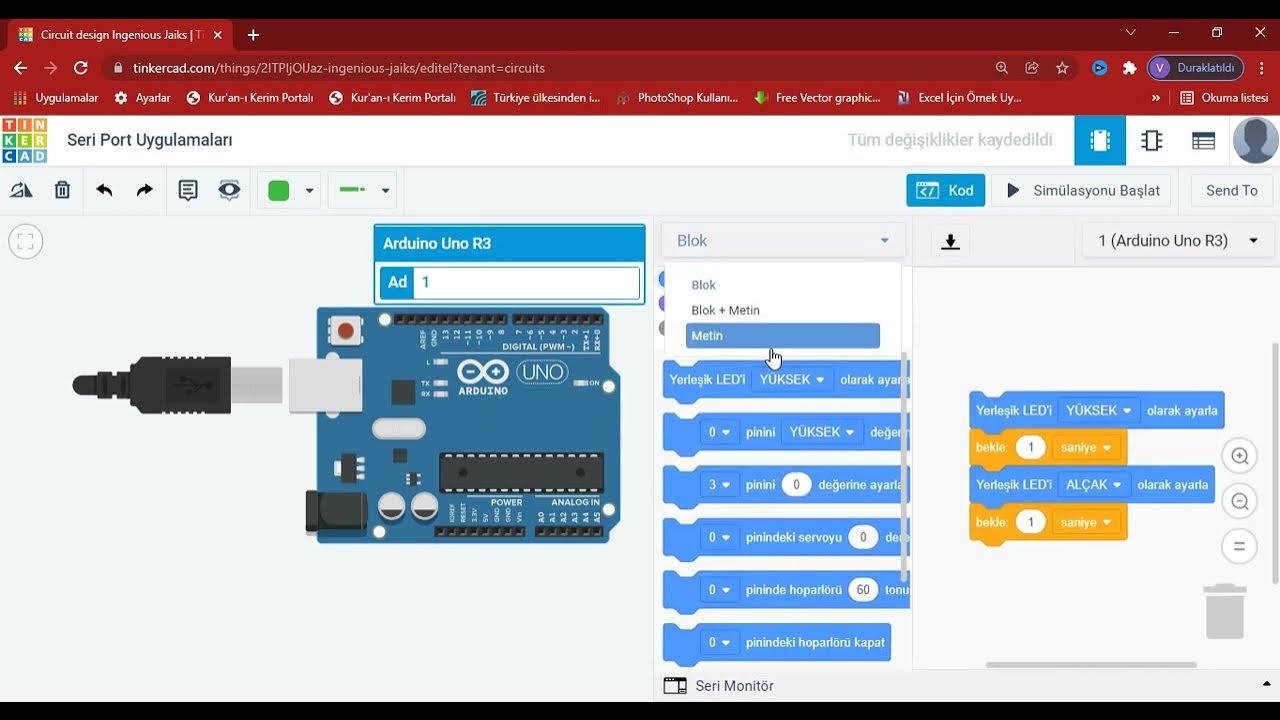The image size is (1280, 720).
Task: Click the servo angle 0 value field
Action: (x=864, y=537)
